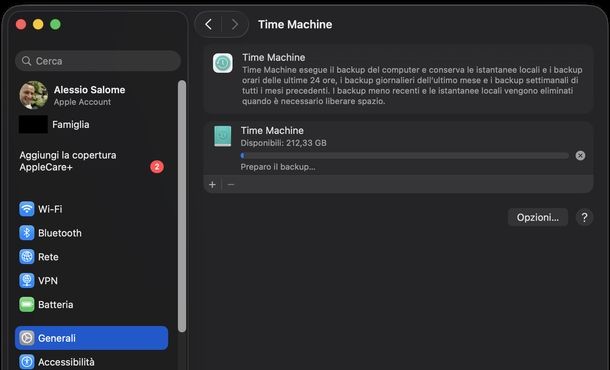610x370 pixels.
Task: Click Time Machine description paragraph
Action: pyautogui.click(x=412, y=86)
